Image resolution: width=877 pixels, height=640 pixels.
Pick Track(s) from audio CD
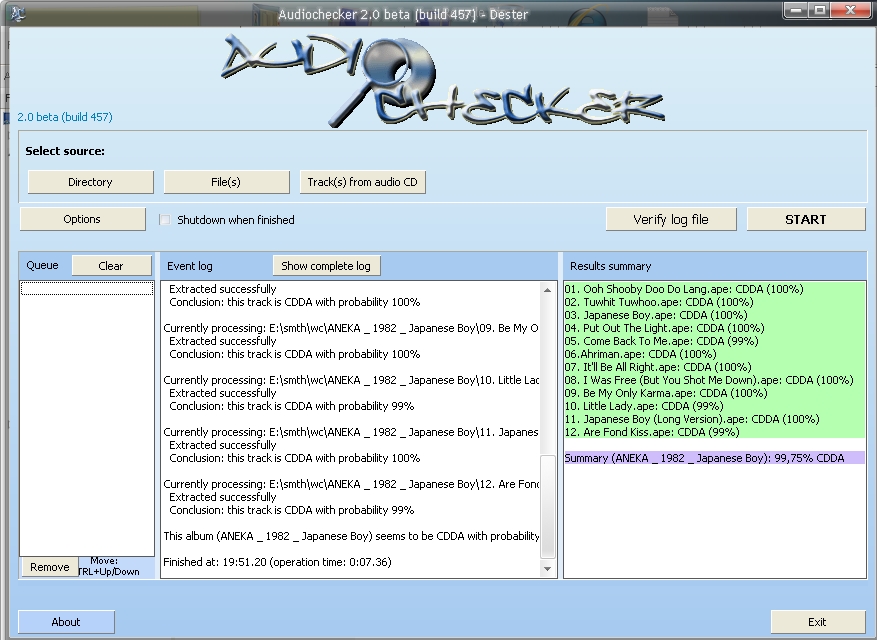tap(362, 182)
